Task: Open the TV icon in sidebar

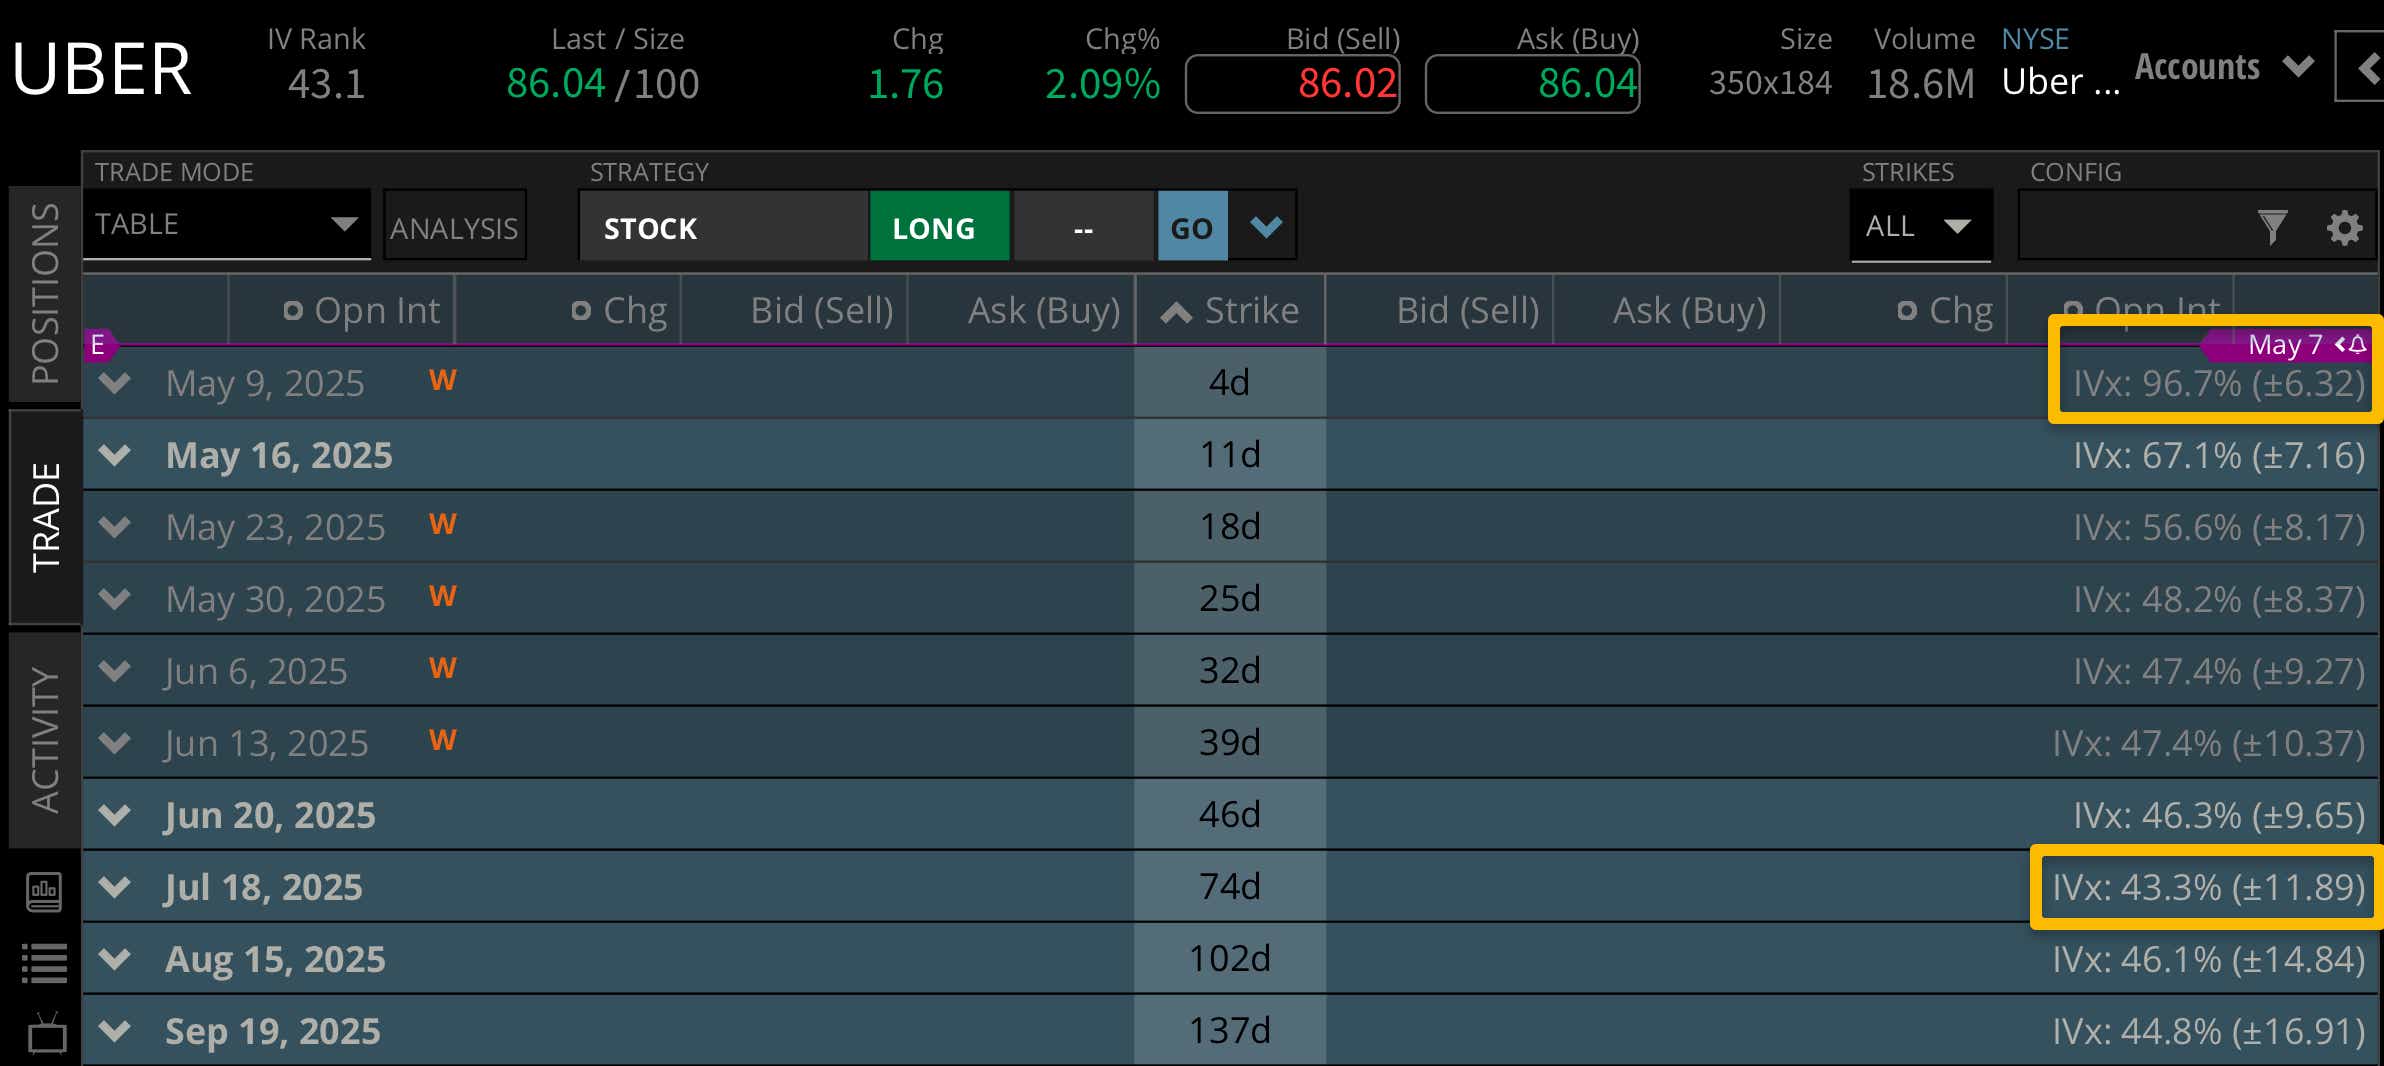Action: (x=46, y=1035)
